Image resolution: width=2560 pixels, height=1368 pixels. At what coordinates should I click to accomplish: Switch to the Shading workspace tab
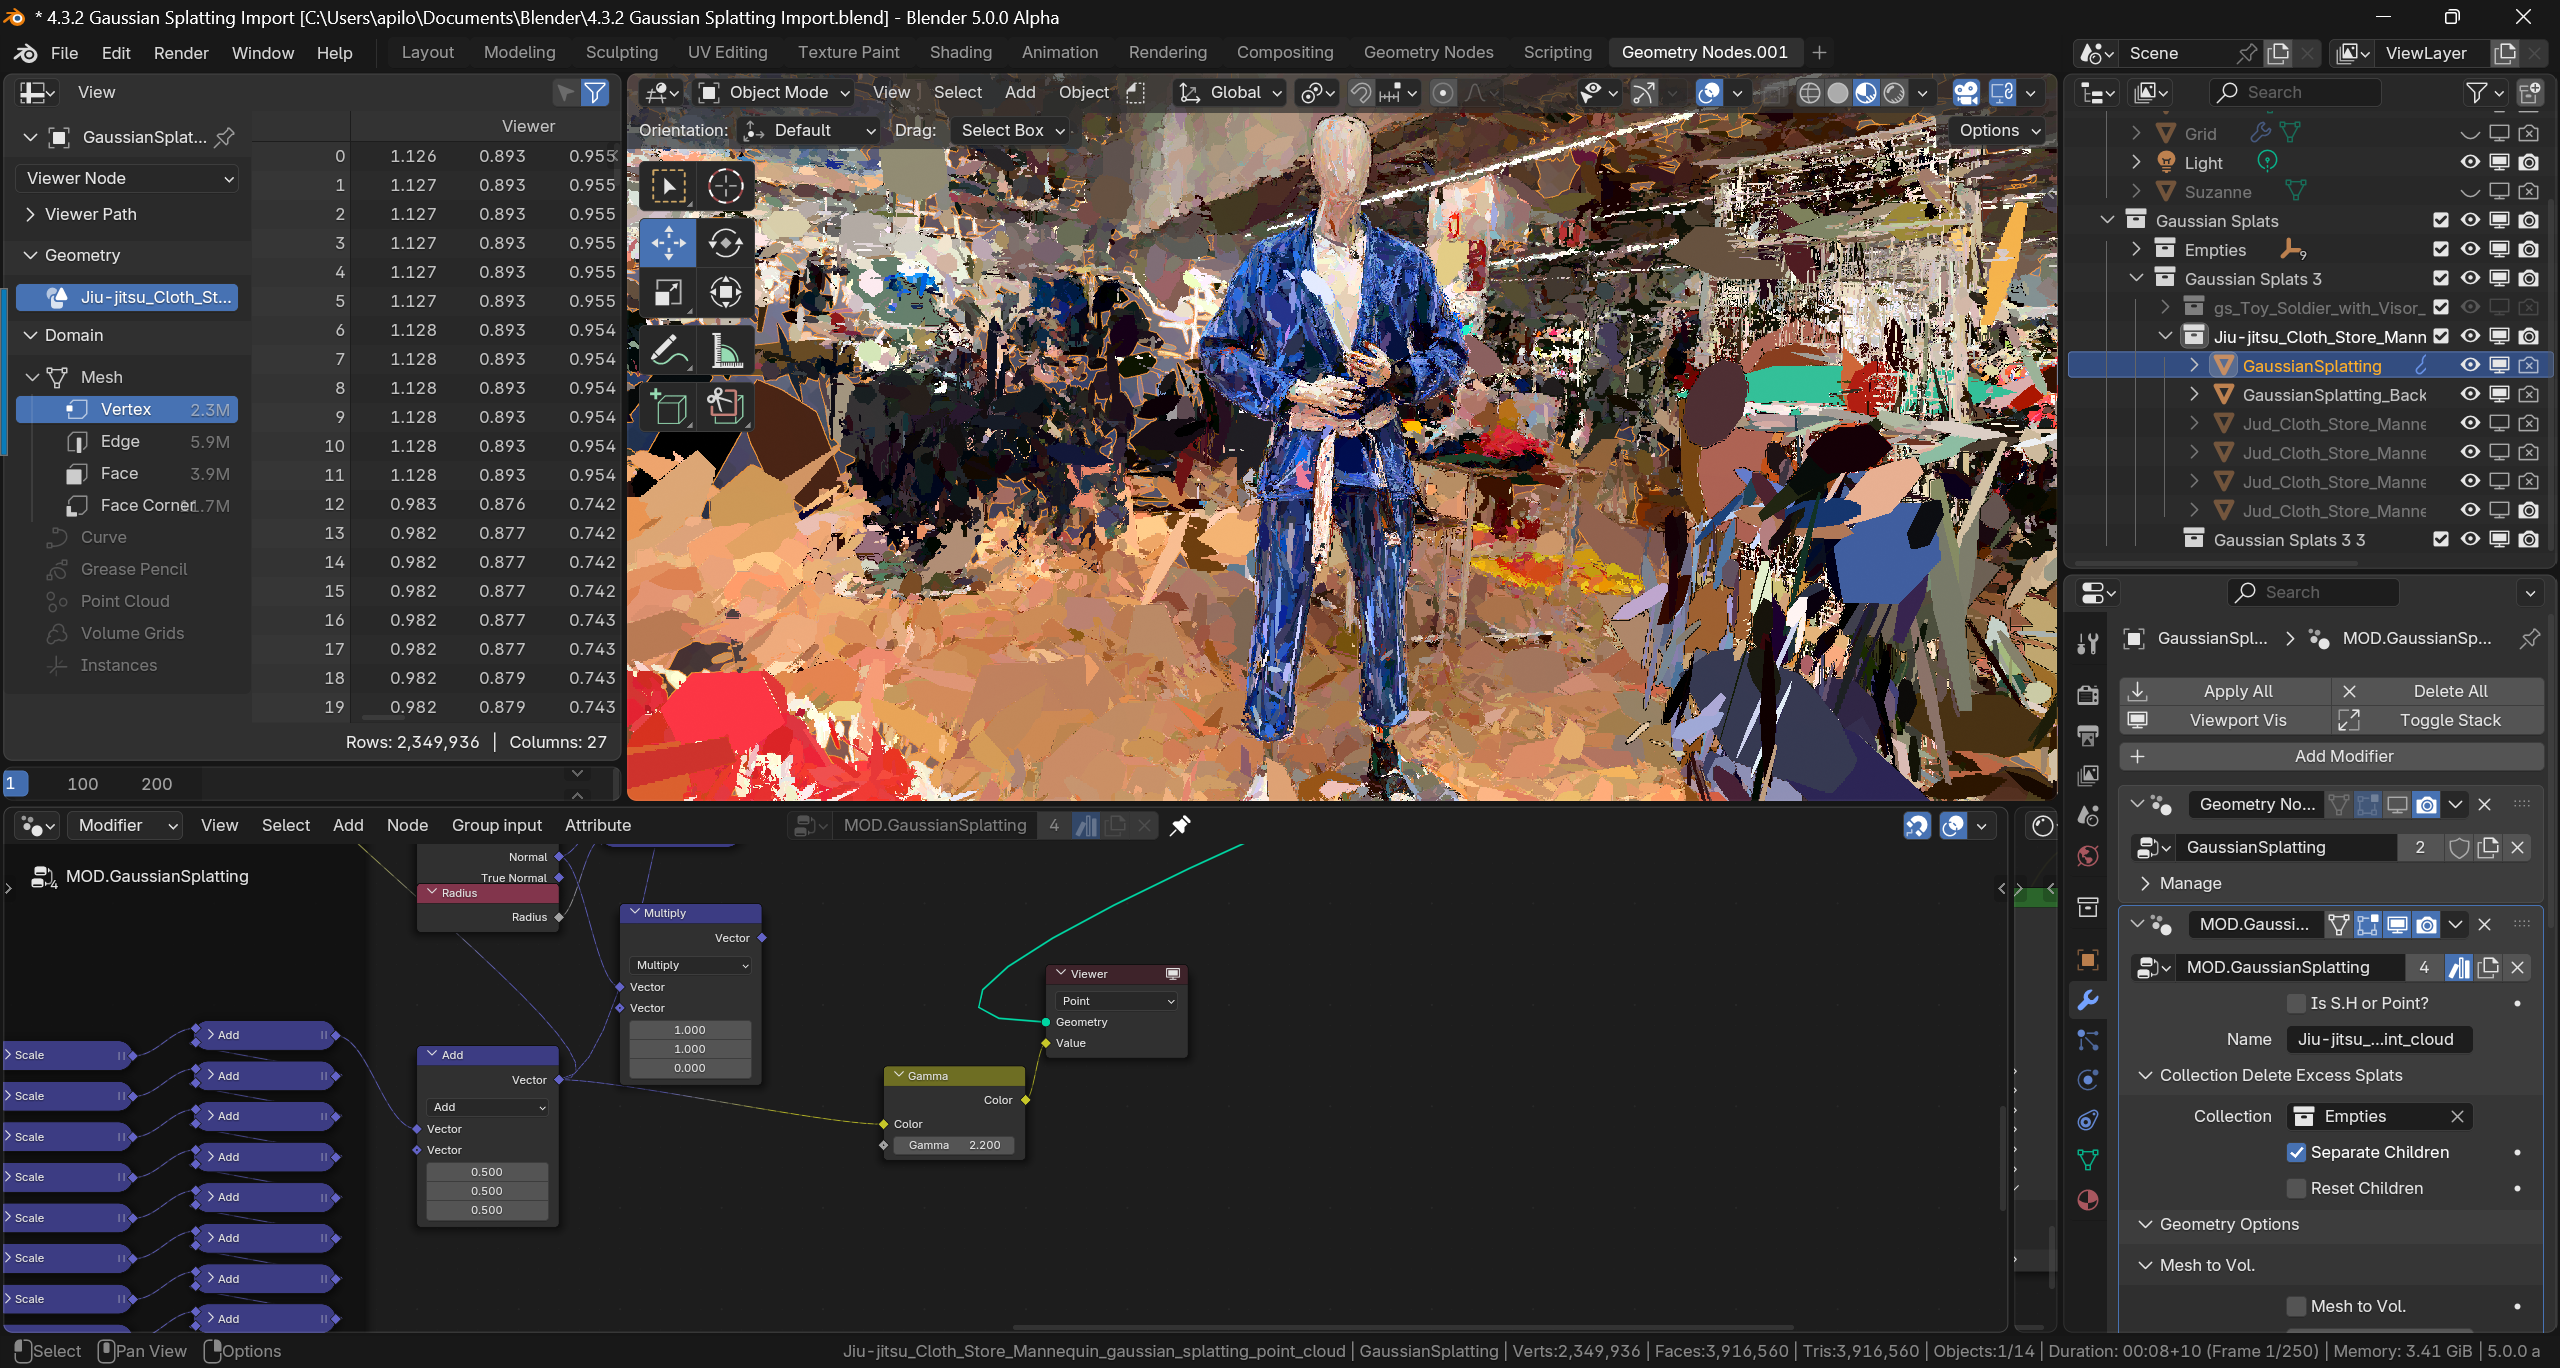(x=960, y=53)
